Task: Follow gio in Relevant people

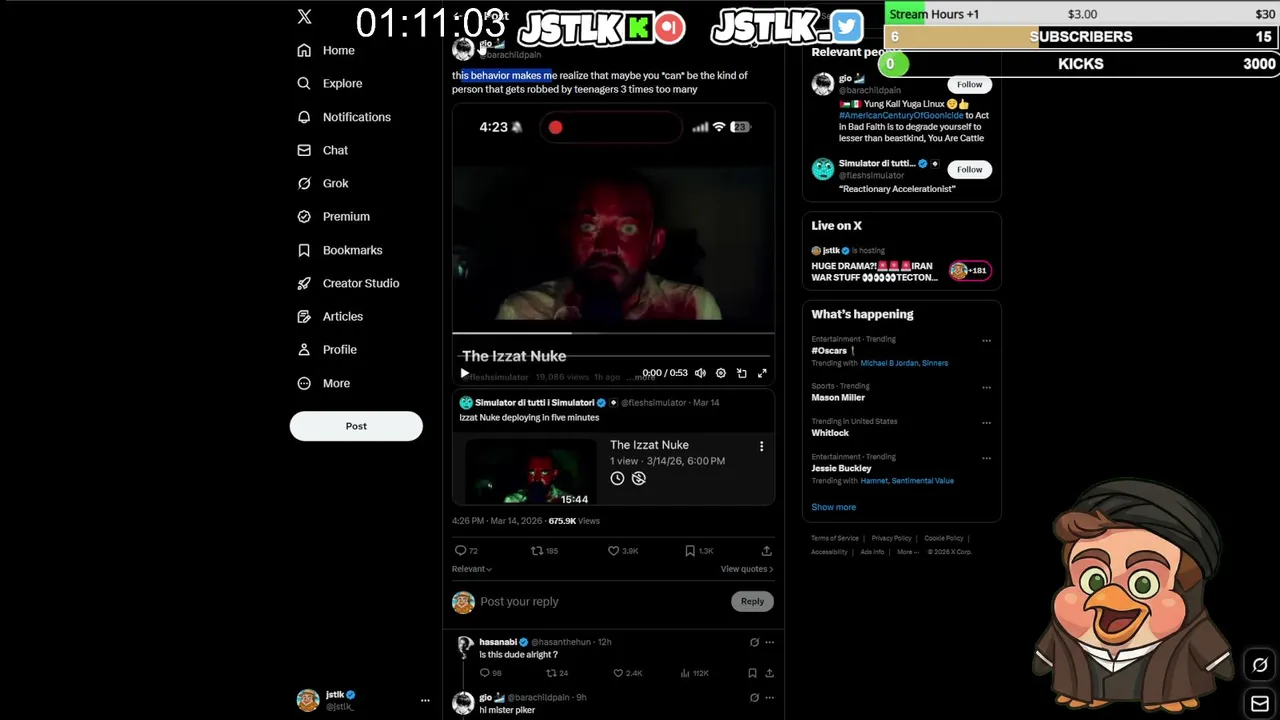Action: click(969, 84)
